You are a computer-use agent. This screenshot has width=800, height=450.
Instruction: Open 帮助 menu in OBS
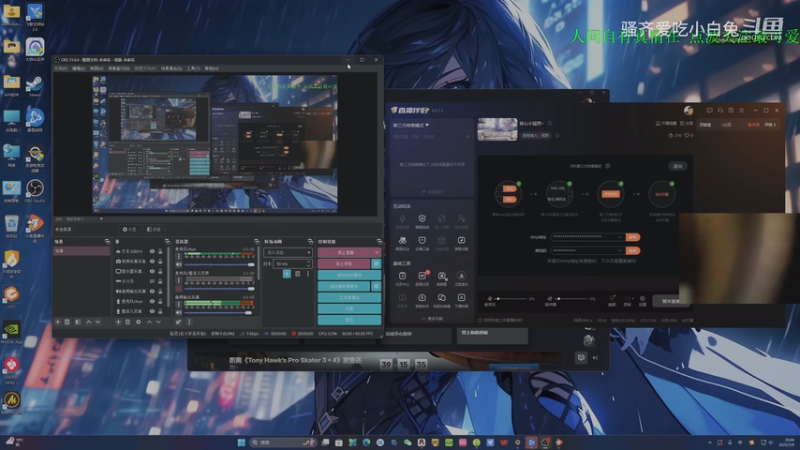pyautogui.click(x=211, y=68)
